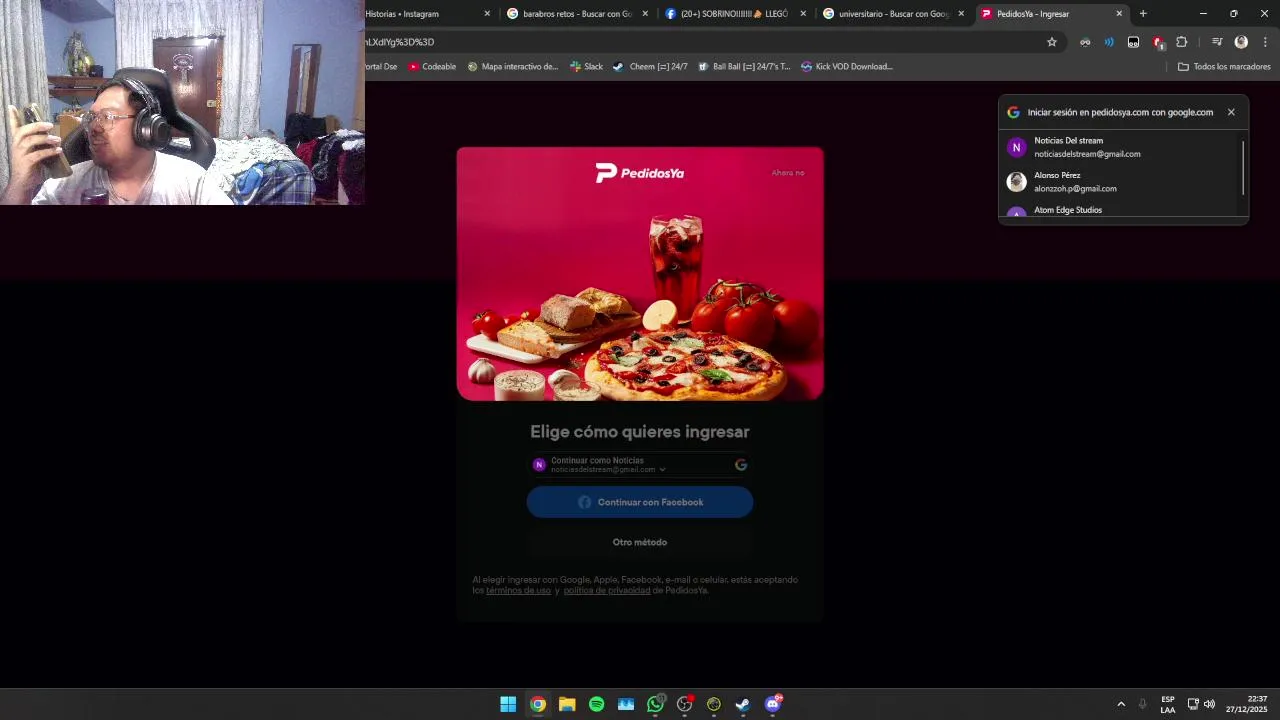
Task: Open Chrome three-dot menu
Action: coord(1265,42)
